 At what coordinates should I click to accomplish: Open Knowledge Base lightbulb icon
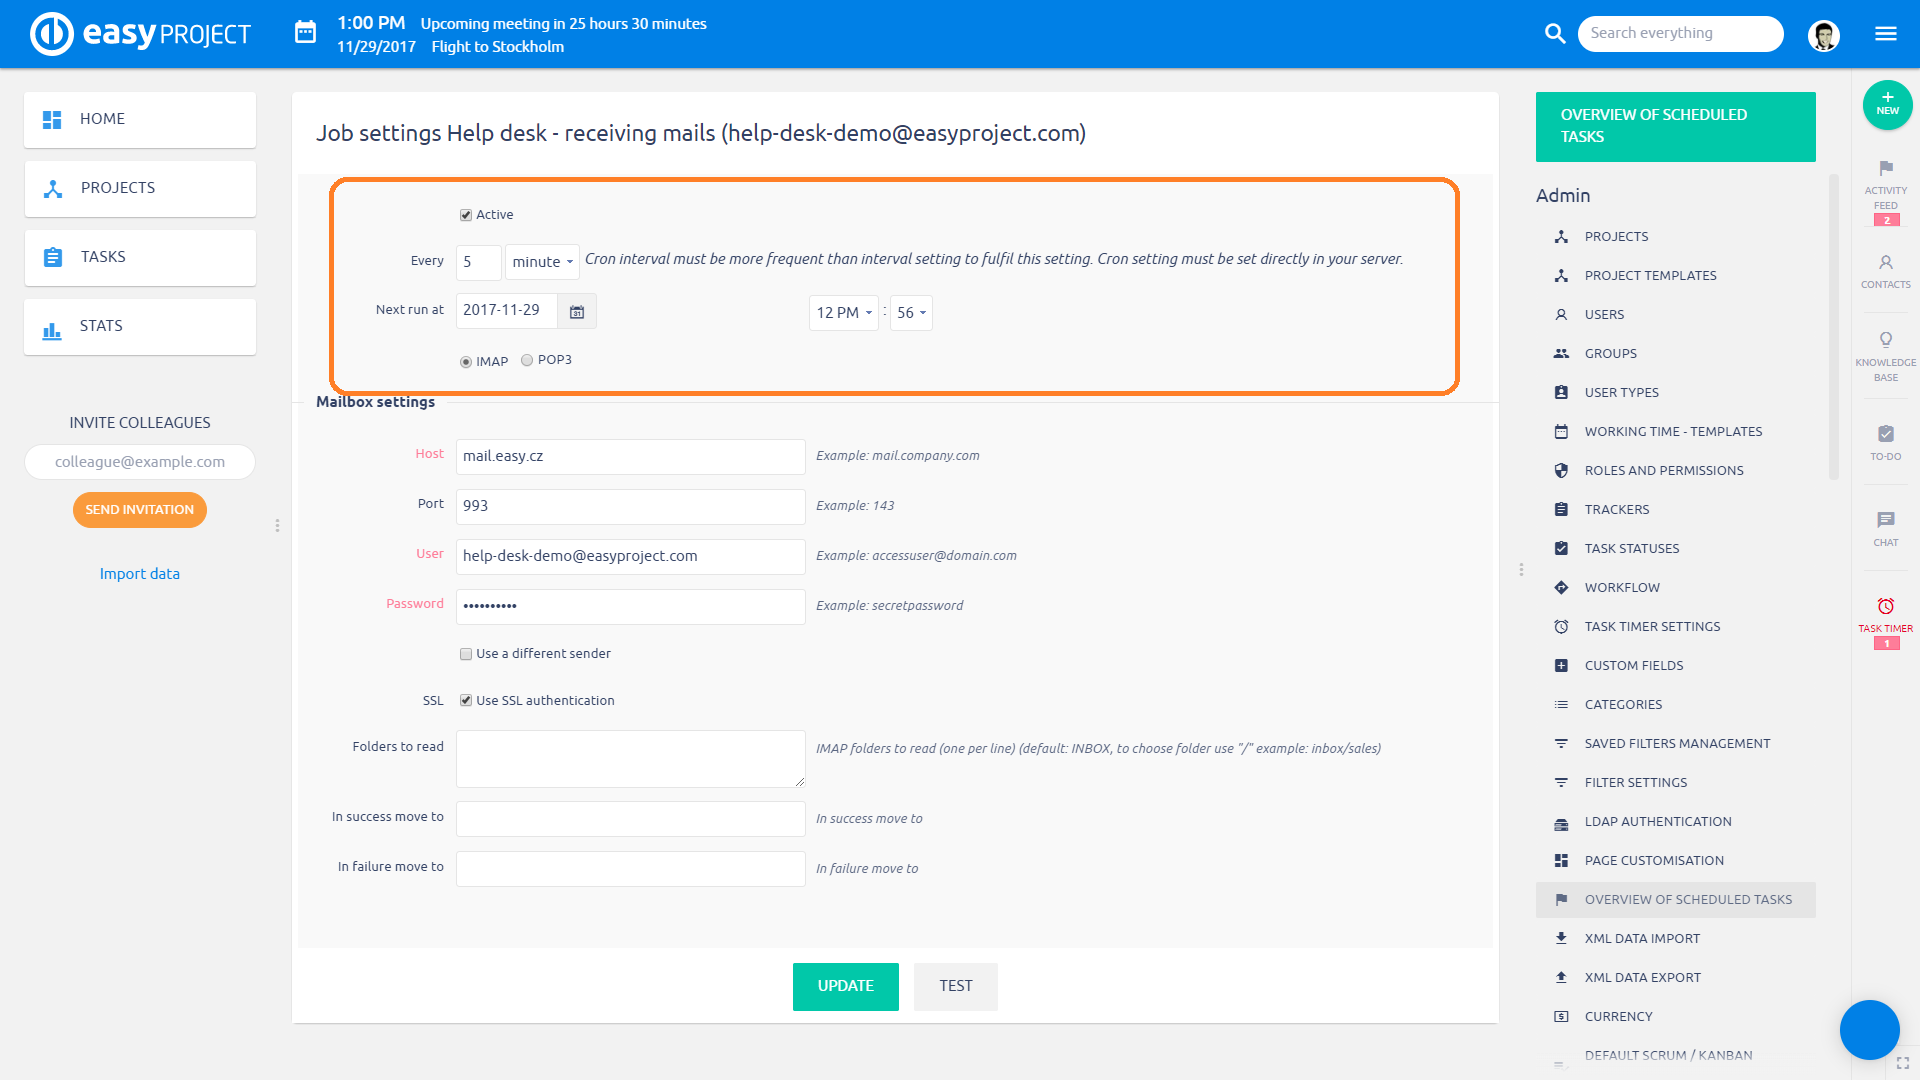pos(1886,340)
